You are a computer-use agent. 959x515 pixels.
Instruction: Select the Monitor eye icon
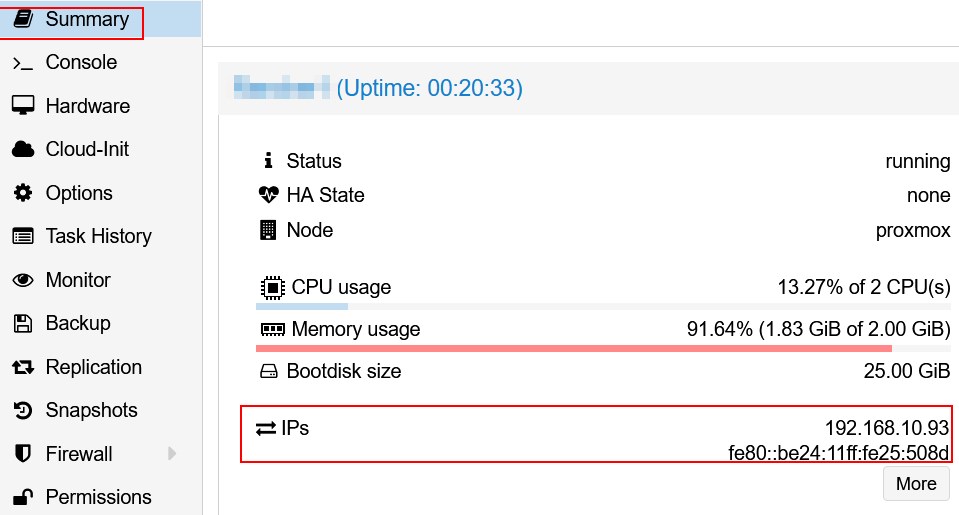[x=23, y=280]
